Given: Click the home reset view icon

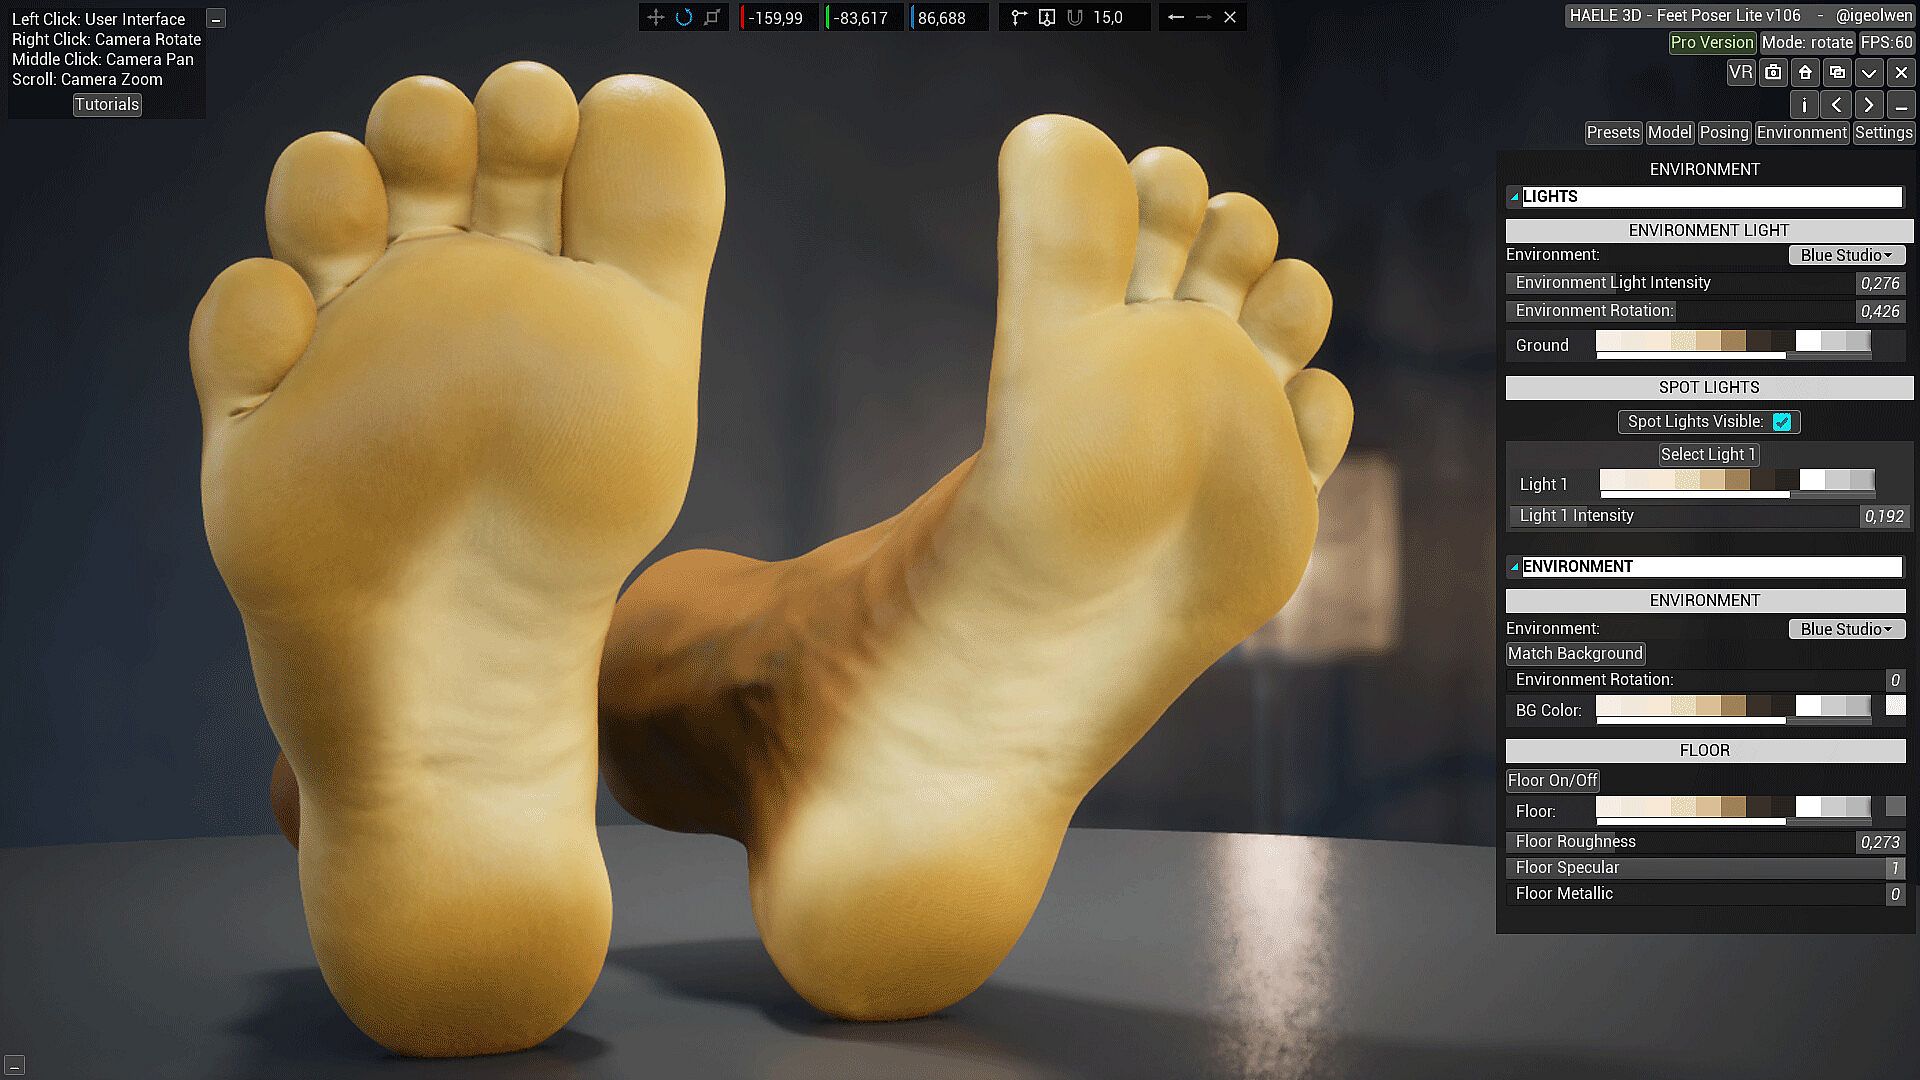Looking at the screenshot, I should pos(1805,72).
